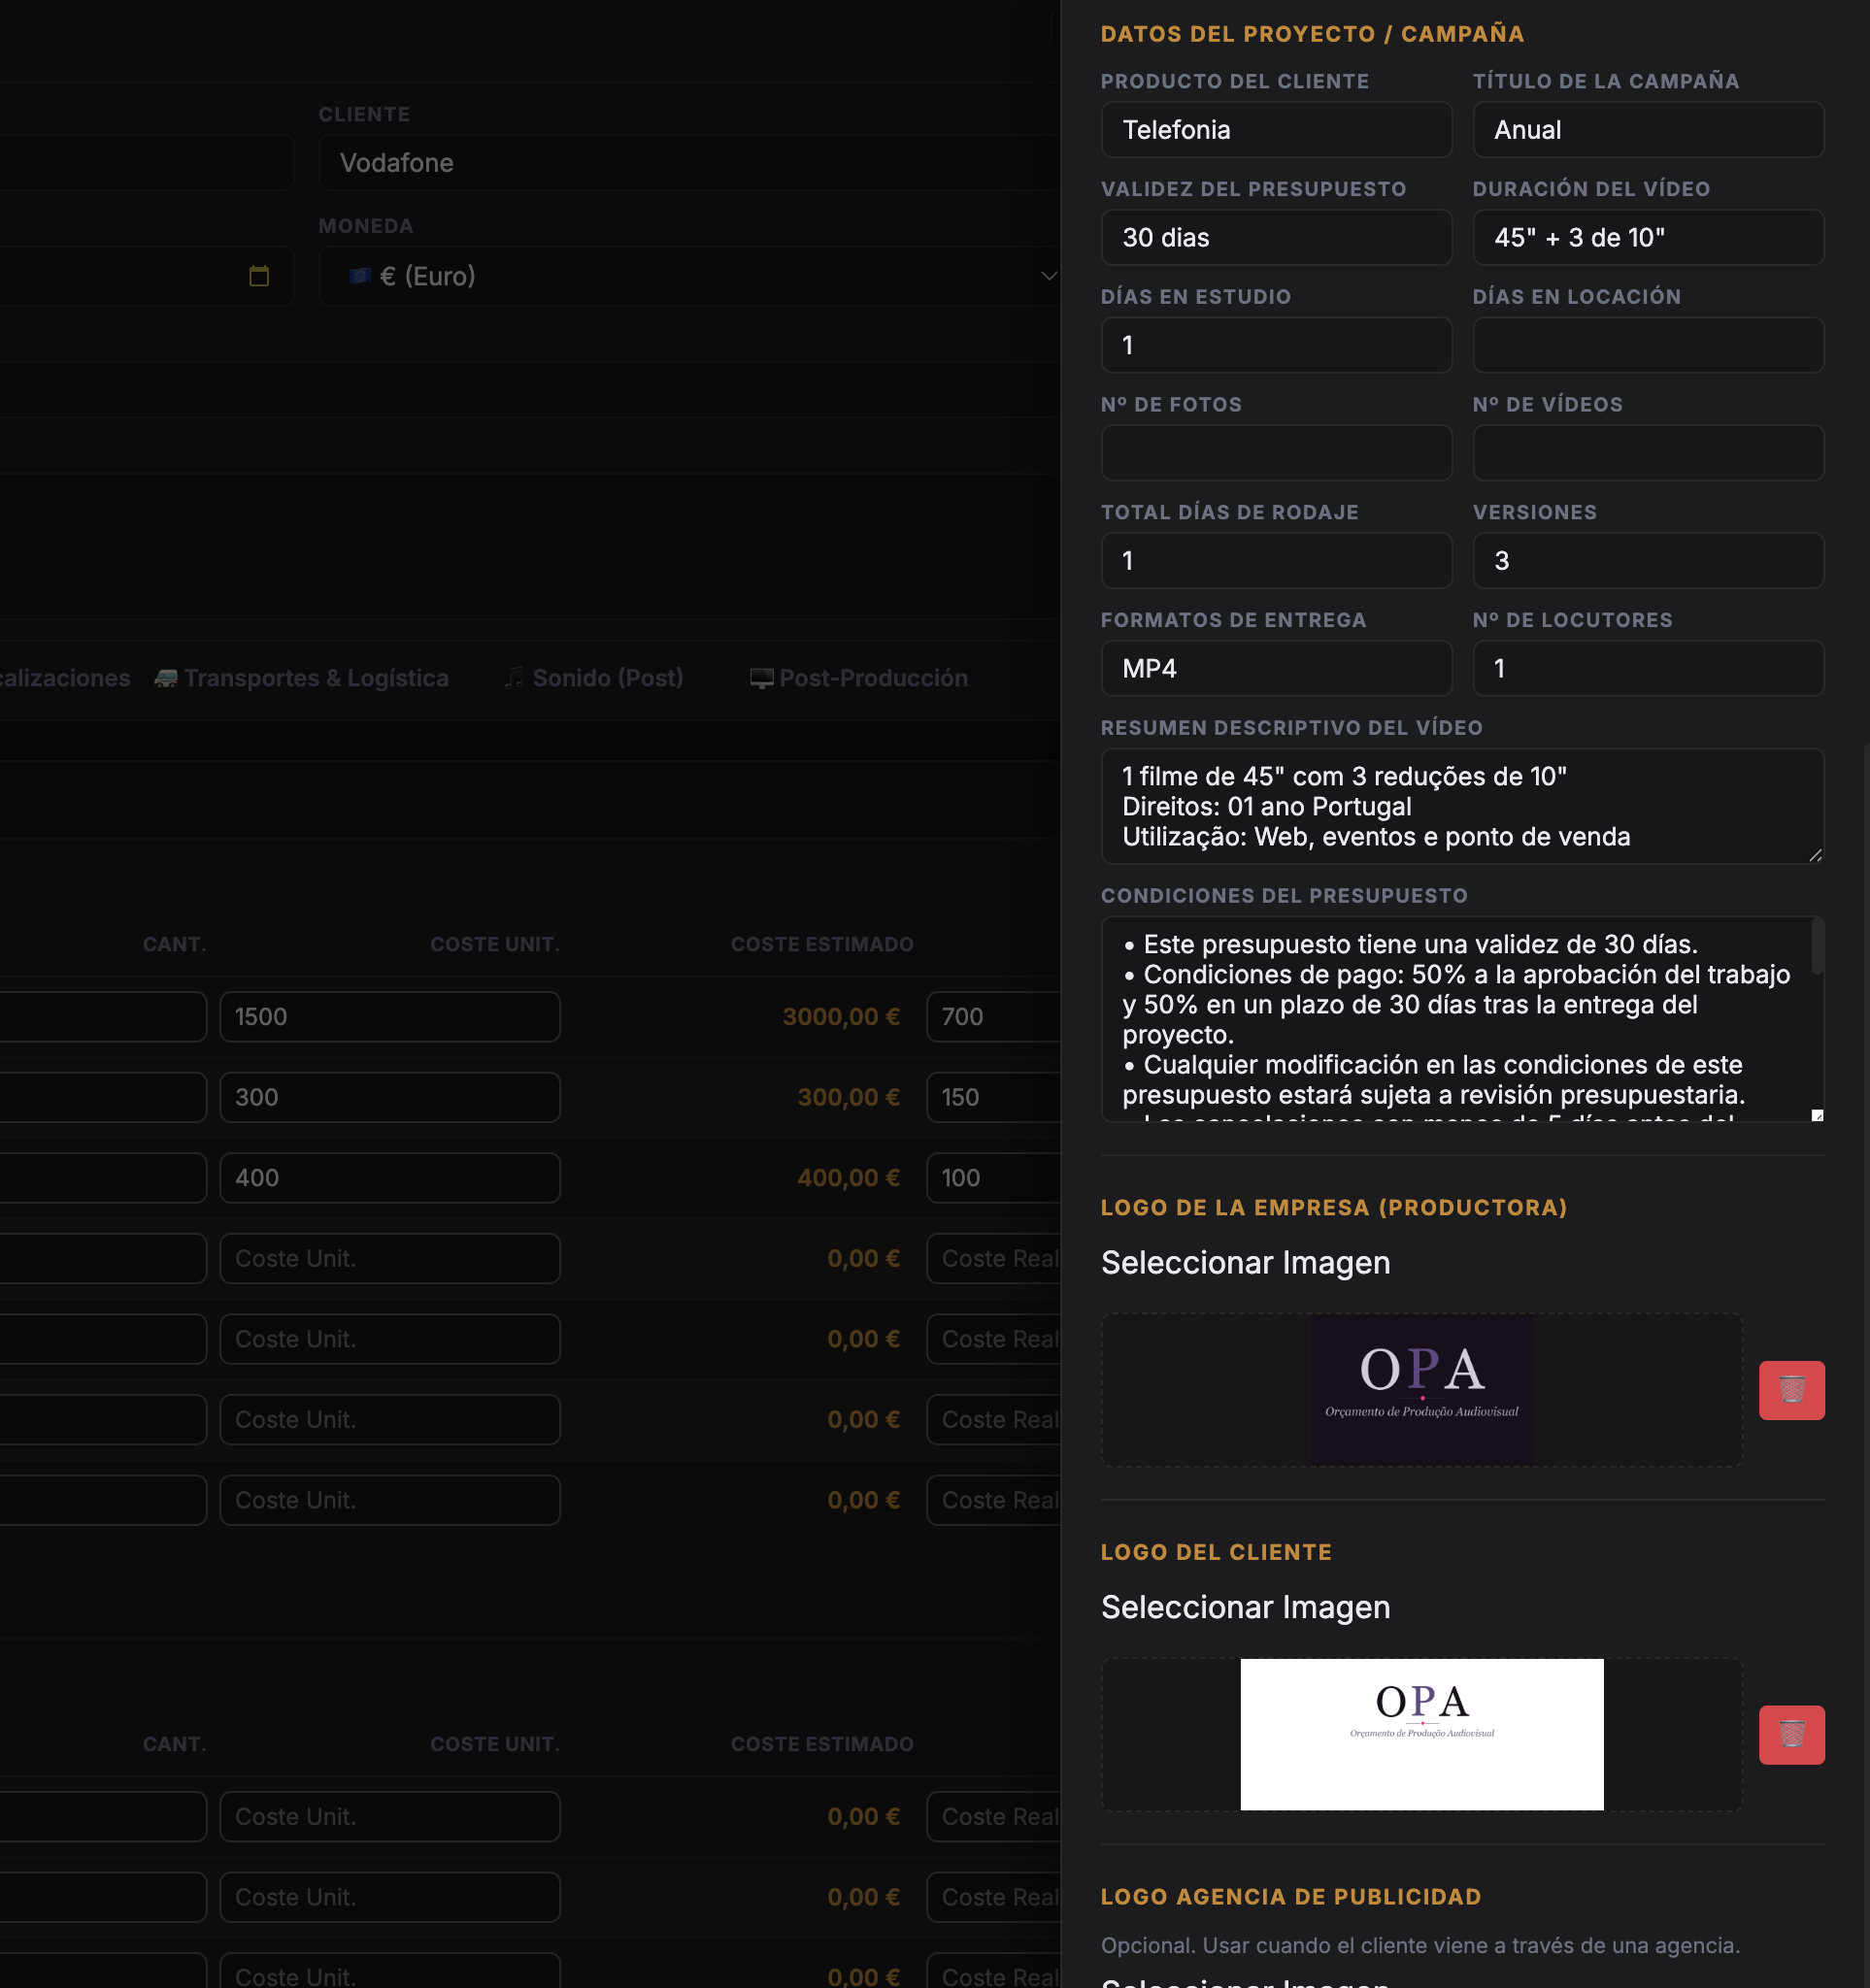
Task: Edit the Validez del Presupuesto field
Action: click(x=1276, y=238)
